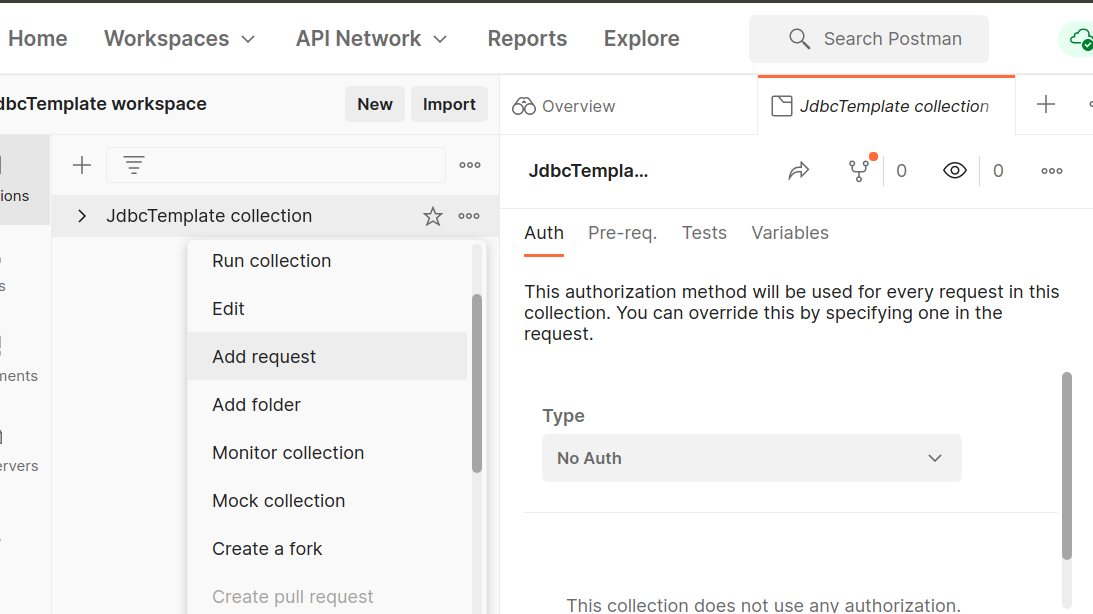The height and width of the screenshot is (614, 1093).
Task: Open the API Network dropdown
Action: [x=372, y=39]
